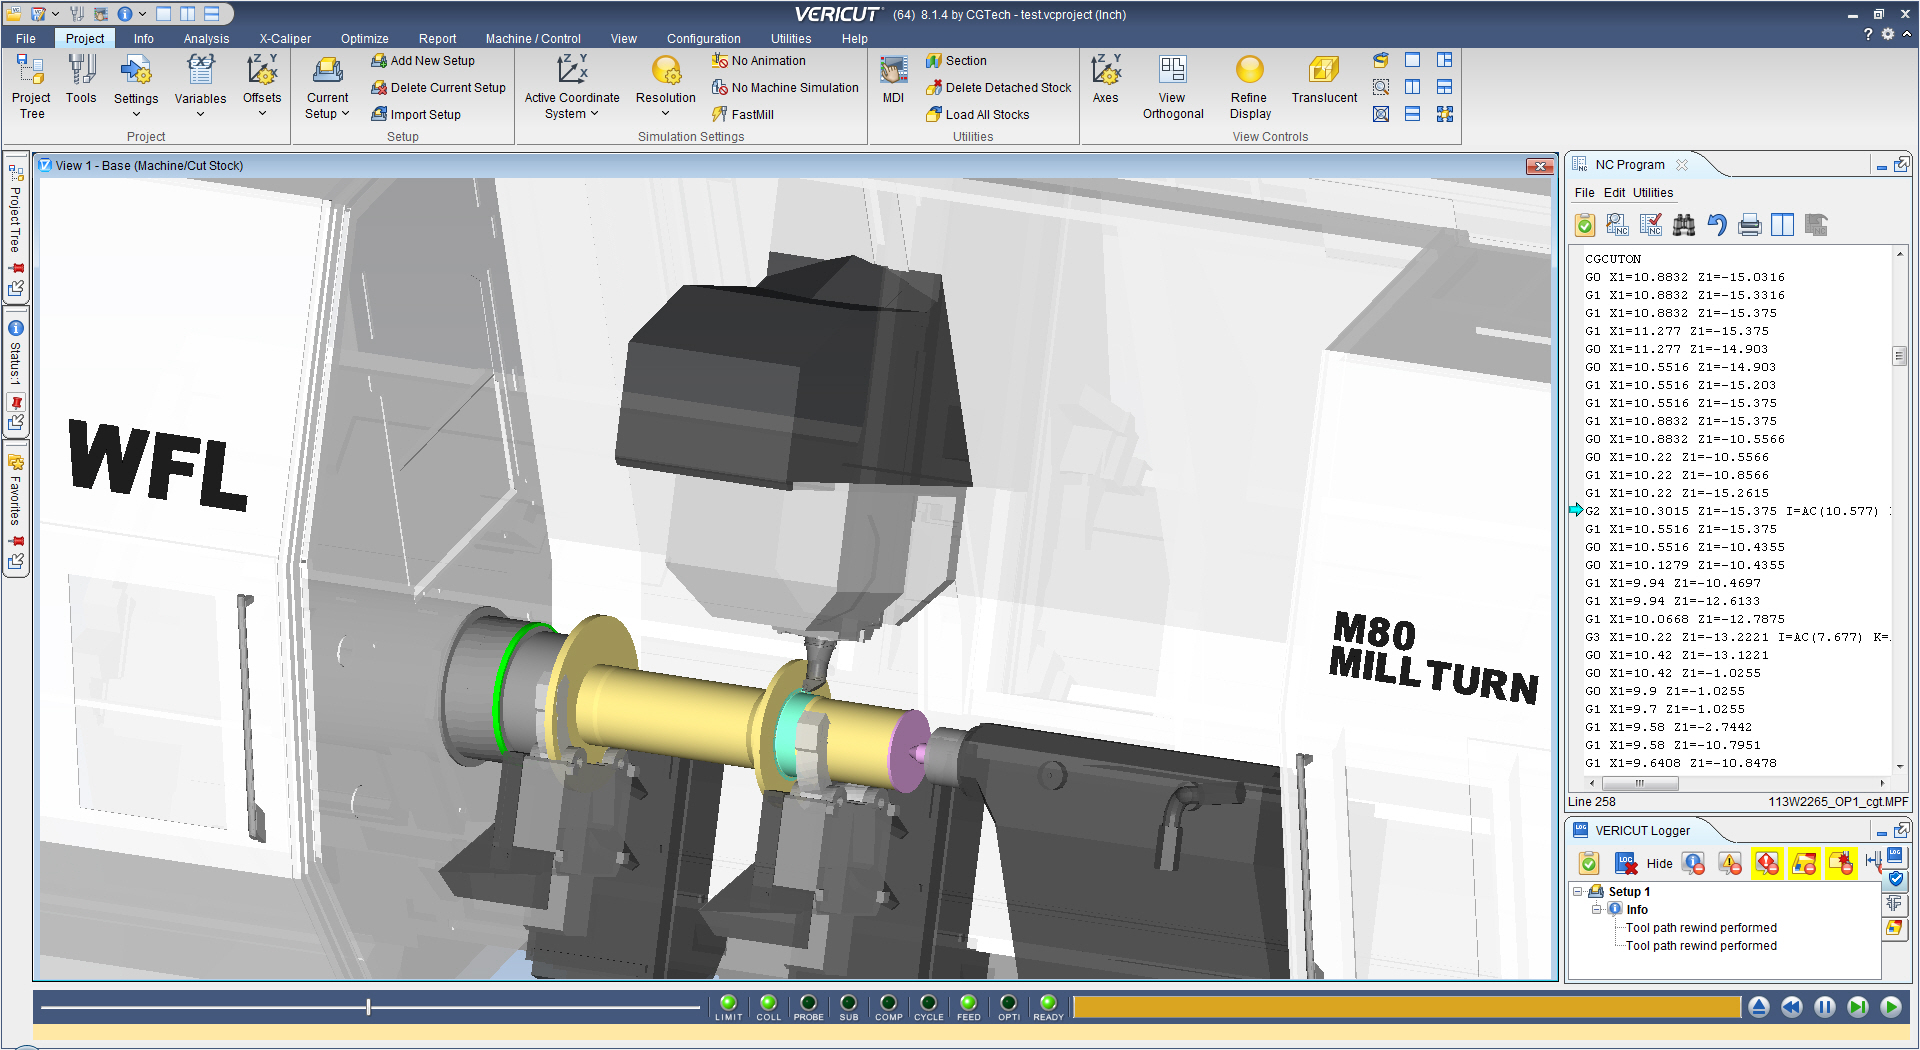
Task: Click the Axes display icon
Action: [x=1105, y=80]
